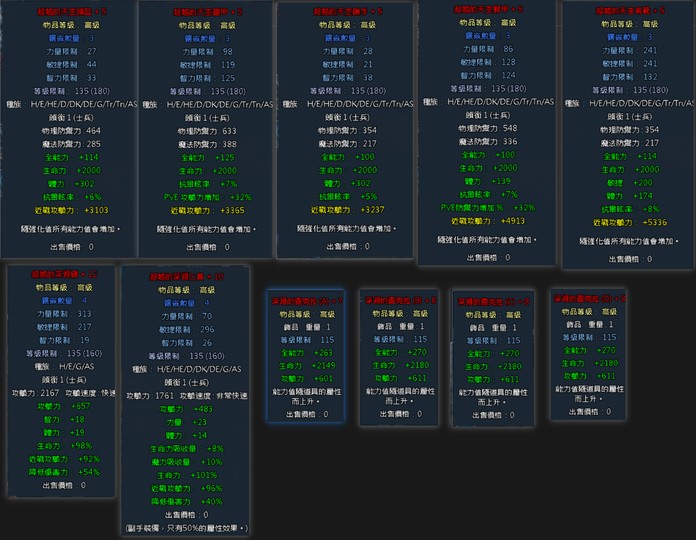
Task: Click the PVE 攻擊力增加 +32% bonus
Action: pyautogui.click(x=203, y=197)
